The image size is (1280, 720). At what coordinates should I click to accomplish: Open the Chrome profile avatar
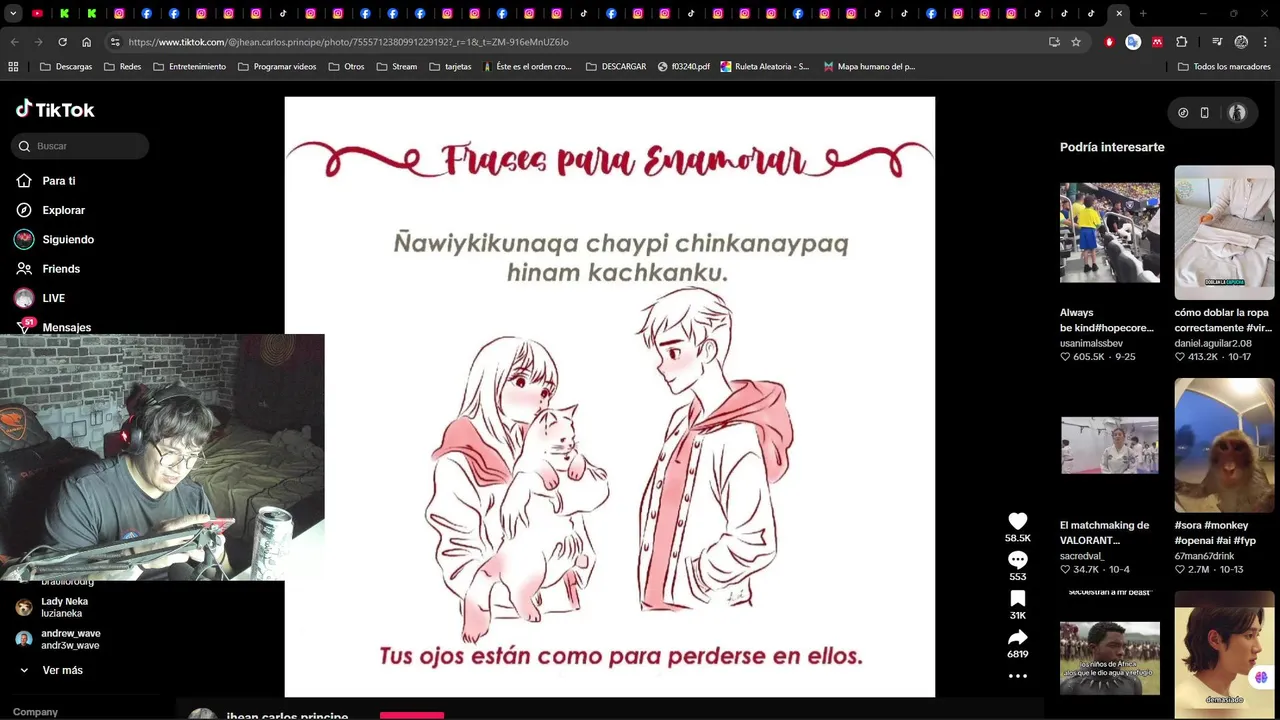coord(1241,42)
